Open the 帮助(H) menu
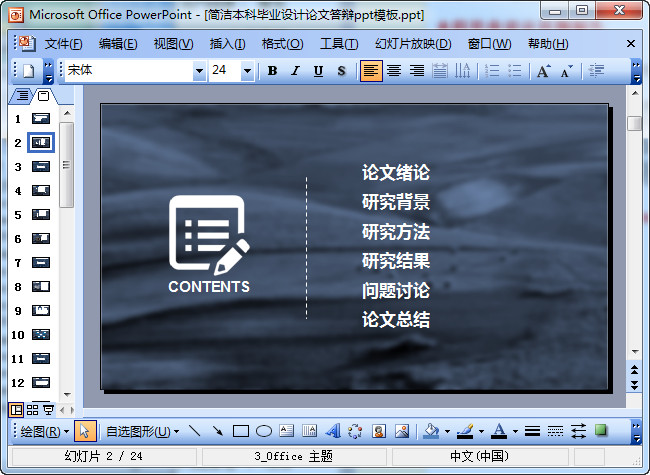The height and width of the screenshot is (475, 650). (548, 44)
